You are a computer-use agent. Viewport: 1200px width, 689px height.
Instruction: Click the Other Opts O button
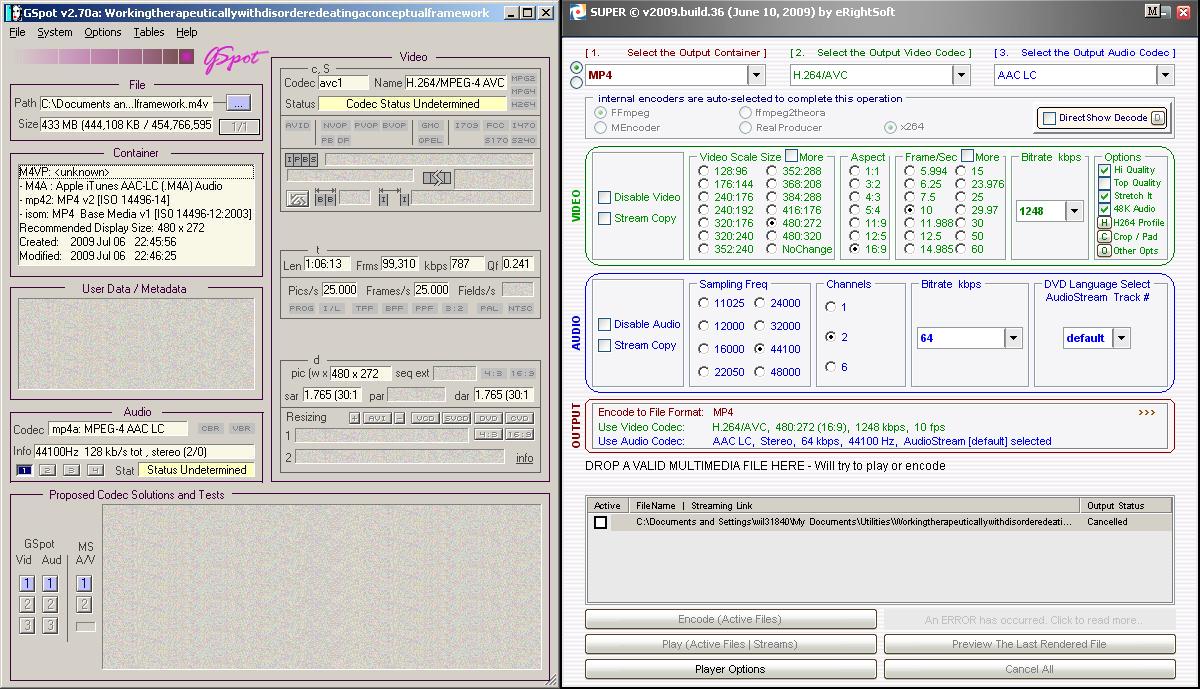click(x=1104, y=251)
